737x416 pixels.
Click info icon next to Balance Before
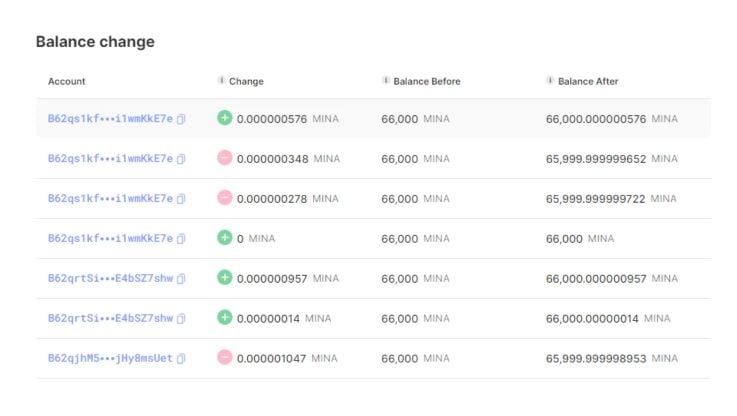coord(386,81)
